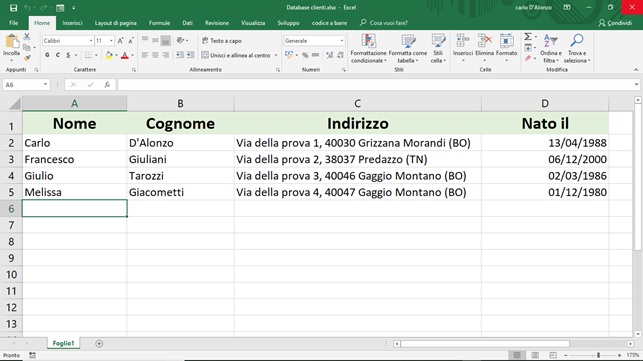
Task: Click the Format Painter brush icon
Action: pos(27,58)
